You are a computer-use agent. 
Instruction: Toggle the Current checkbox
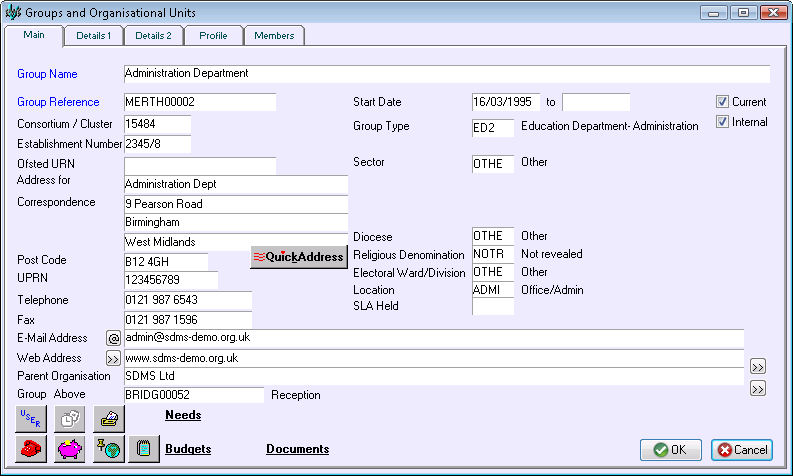[722, 102]
